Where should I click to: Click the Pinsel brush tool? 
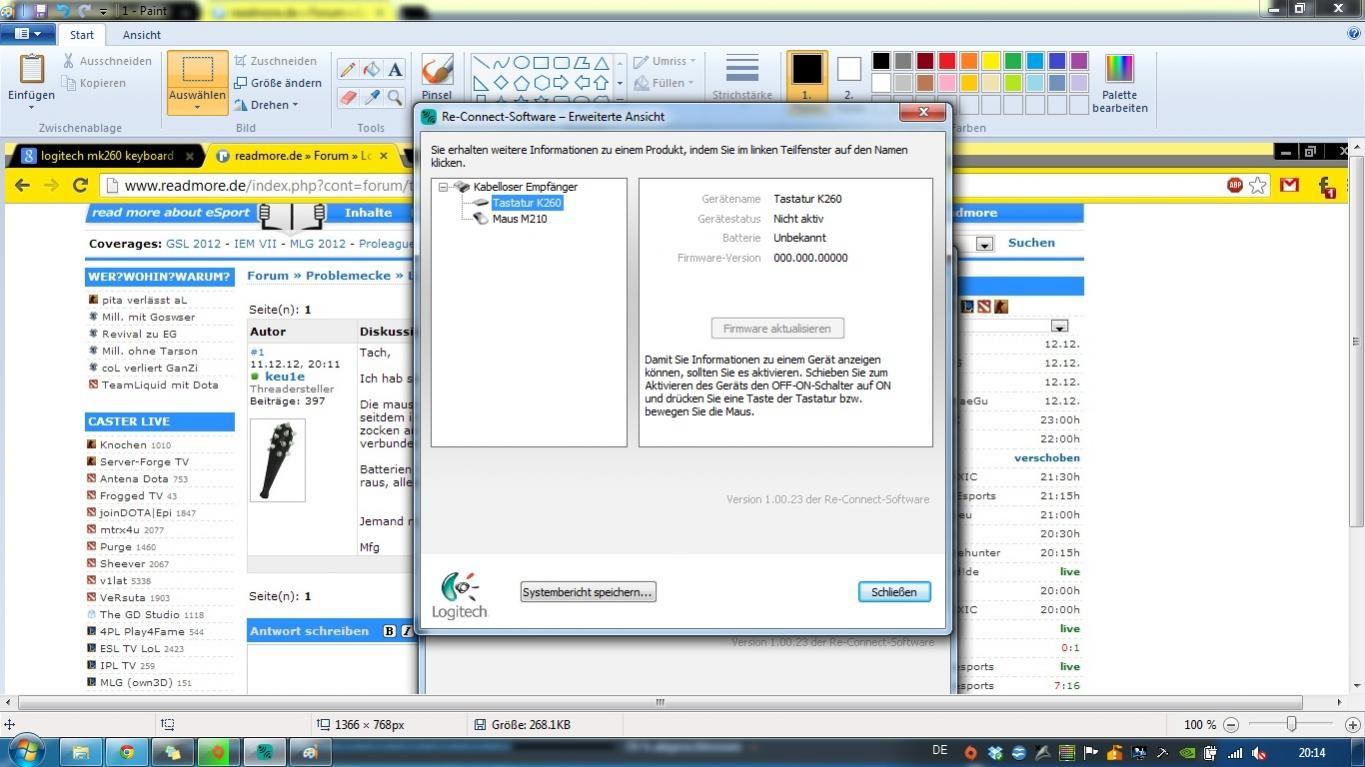(x=437, y=78)
